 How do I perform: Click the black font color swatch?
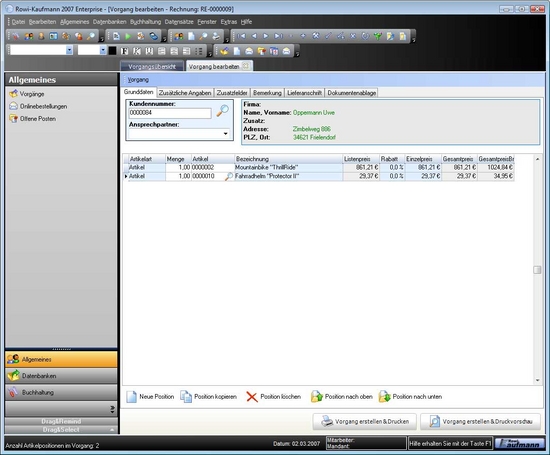coord(112,51)
